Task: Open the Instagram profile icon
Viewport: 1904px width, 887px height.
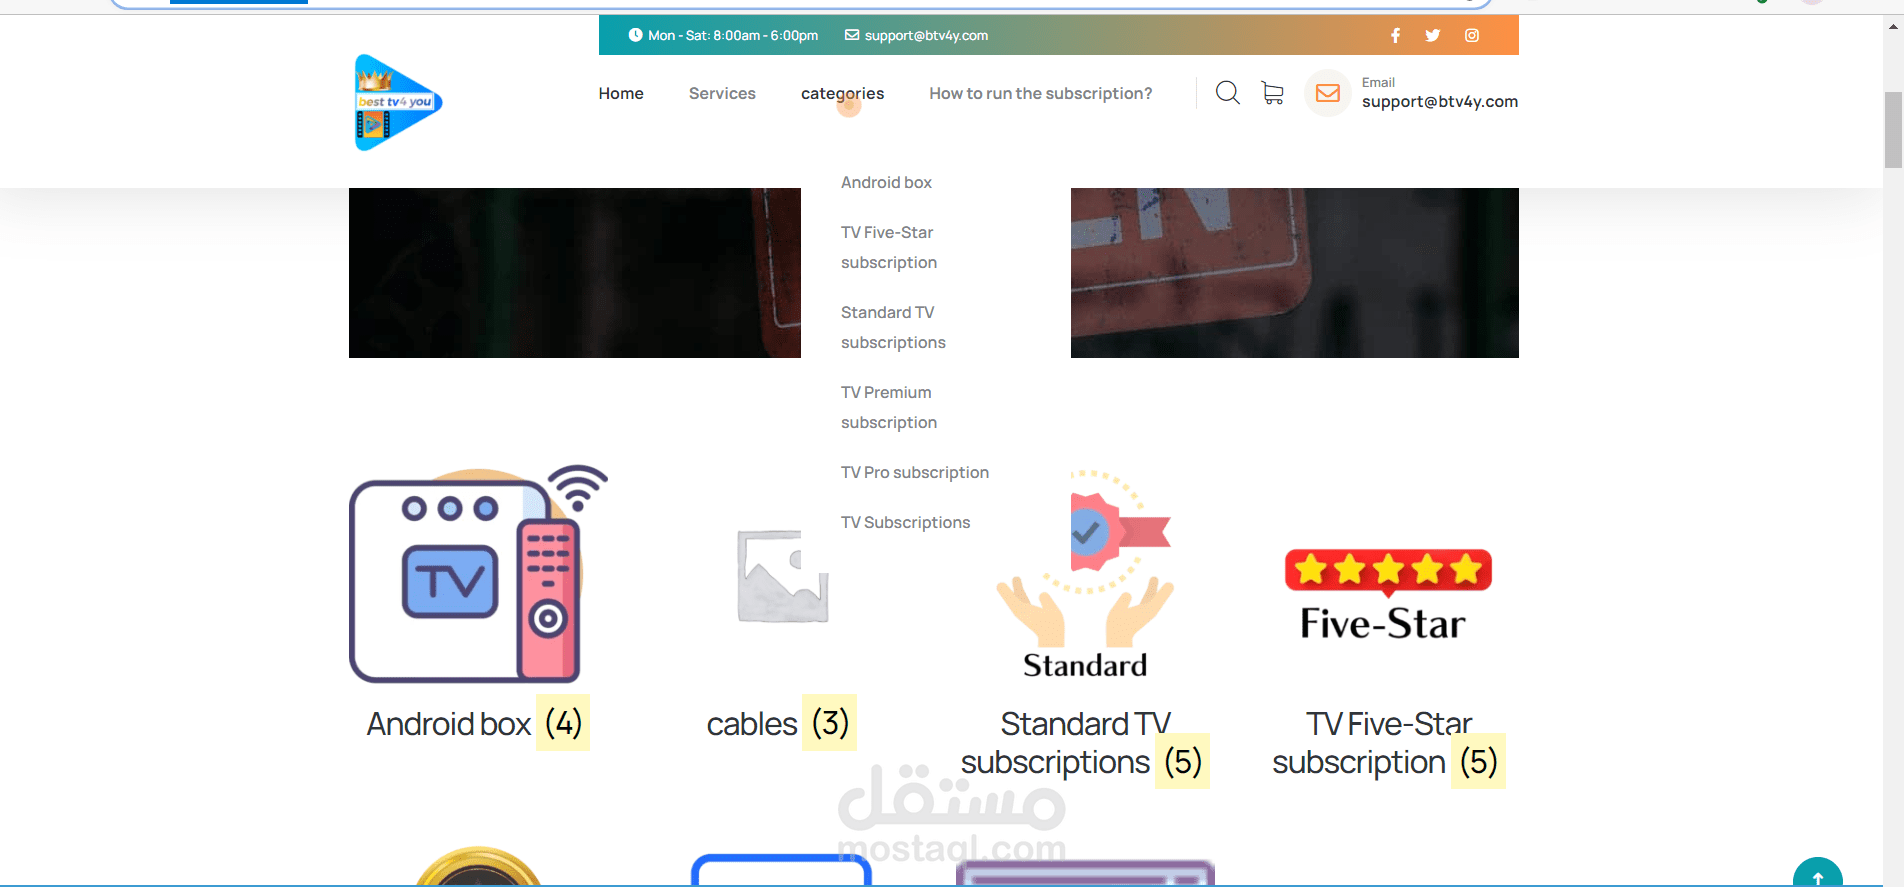Action: click(1472, 36)
